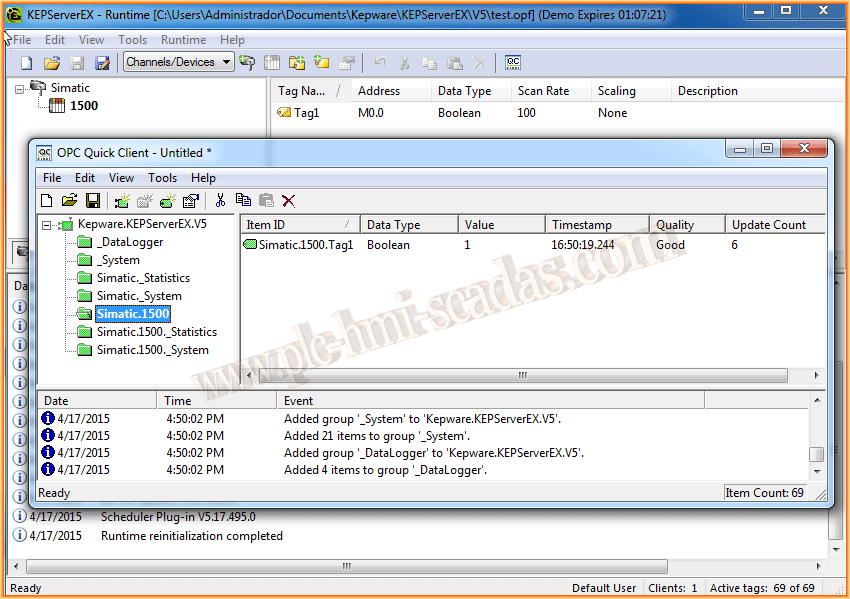
Task: Select the _DataLogger group in the tree
Action: click(x=130, y=242)
